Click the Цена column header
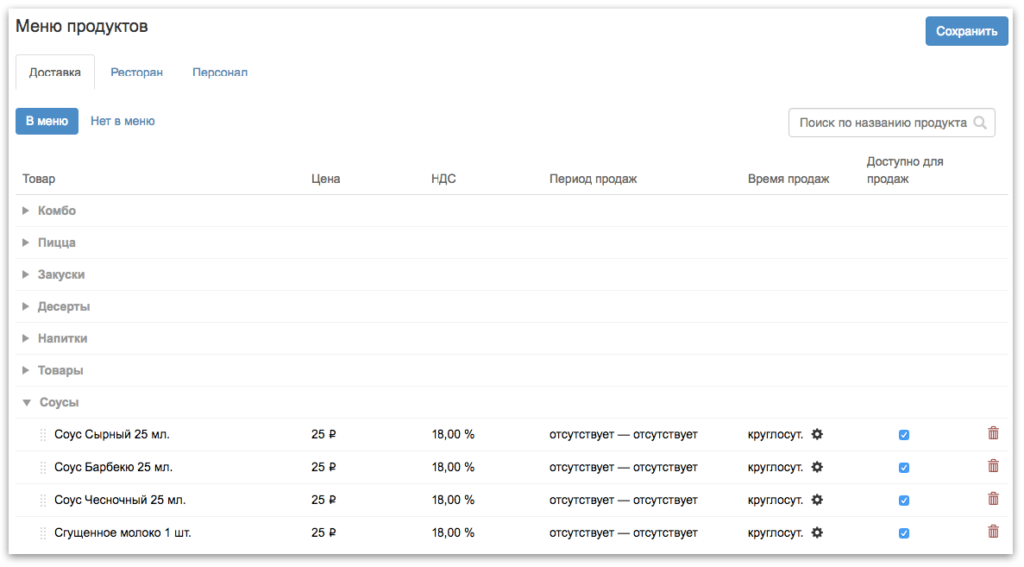Screen dimensions: 1024x567 325,178
